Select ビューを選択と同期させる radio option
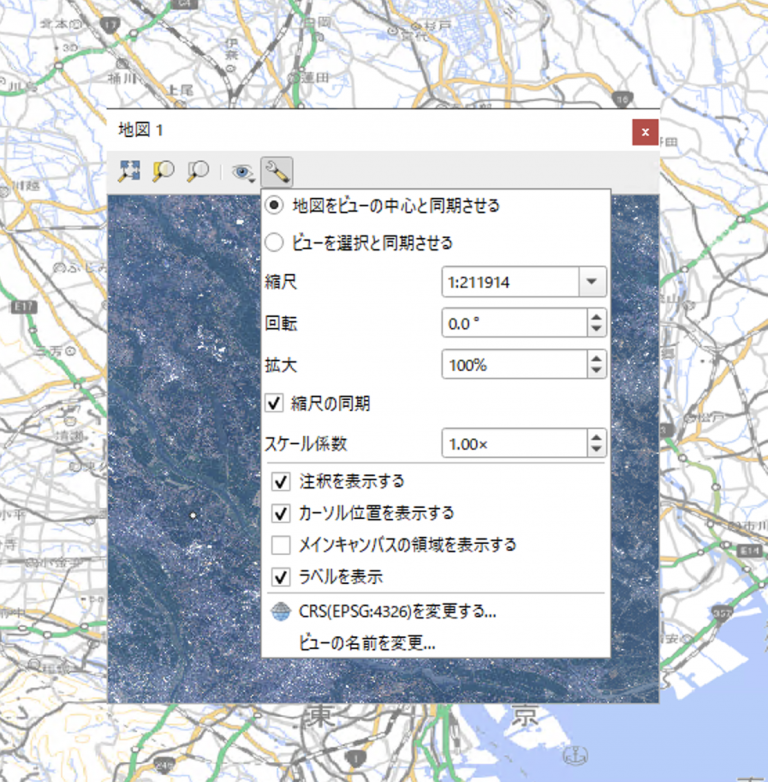This screenshot has height=782, width=768. 274,242
